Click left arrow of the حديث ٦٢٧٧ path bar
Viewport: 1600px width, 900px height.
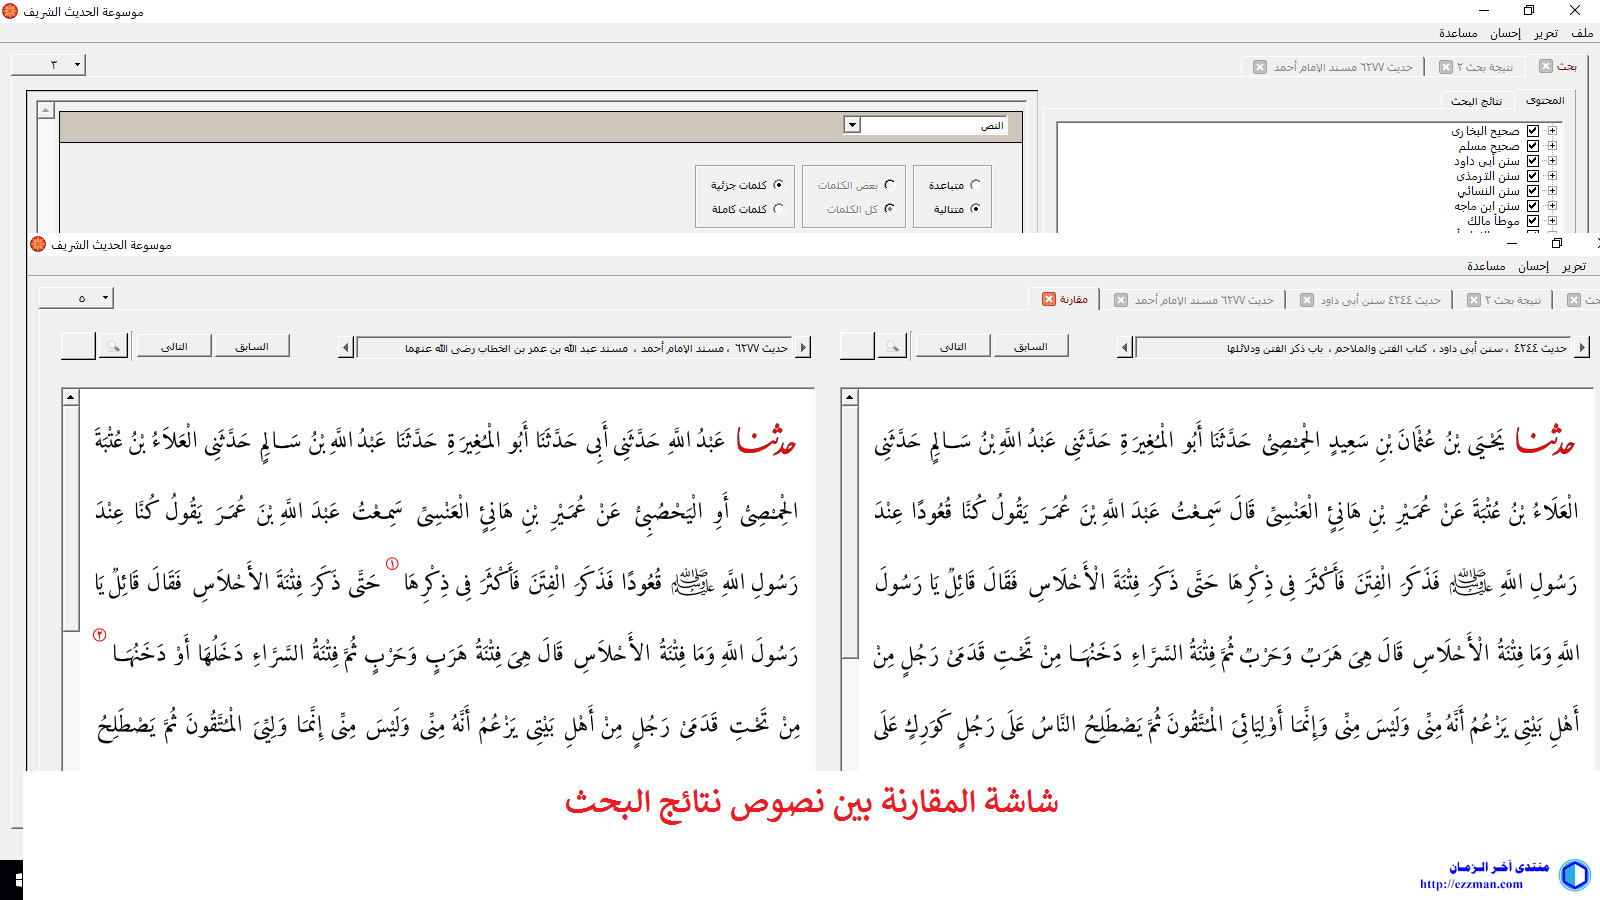point(346,348)
